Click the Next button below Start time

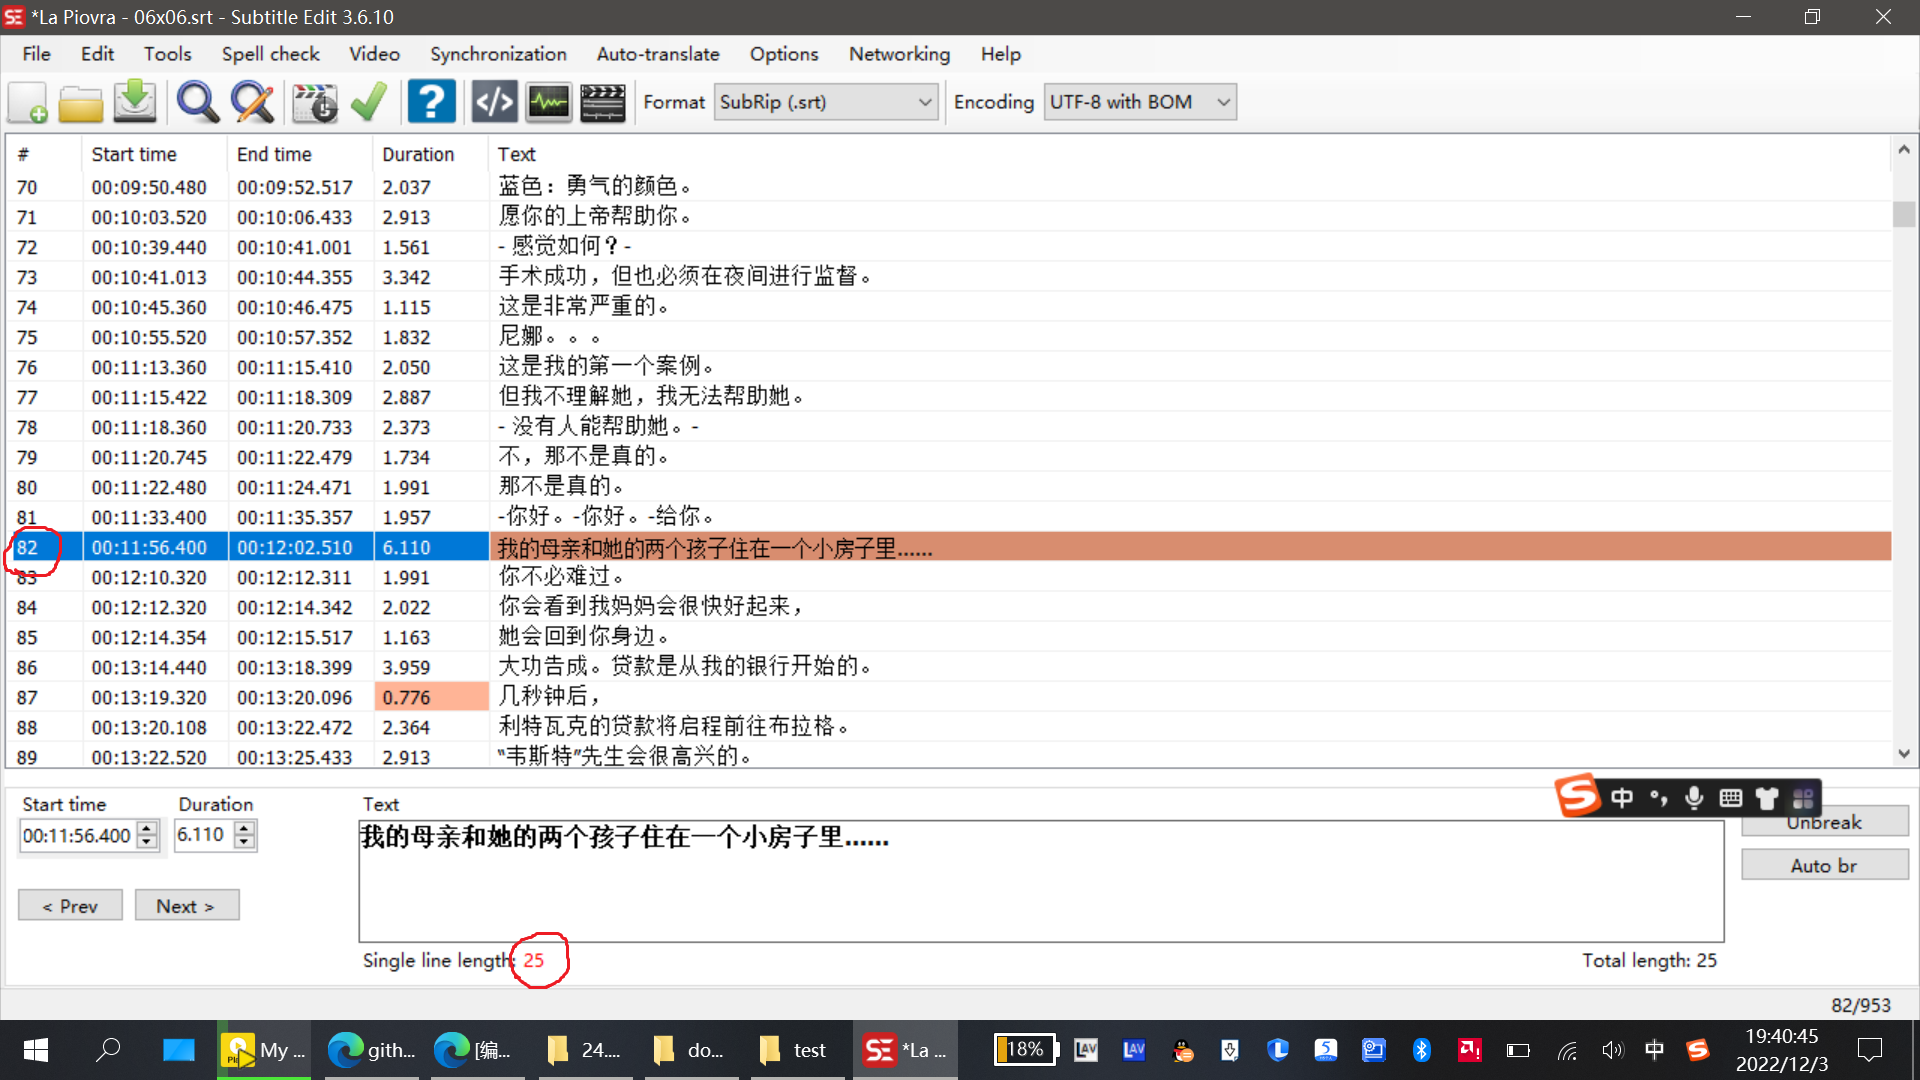coord(186,905)
